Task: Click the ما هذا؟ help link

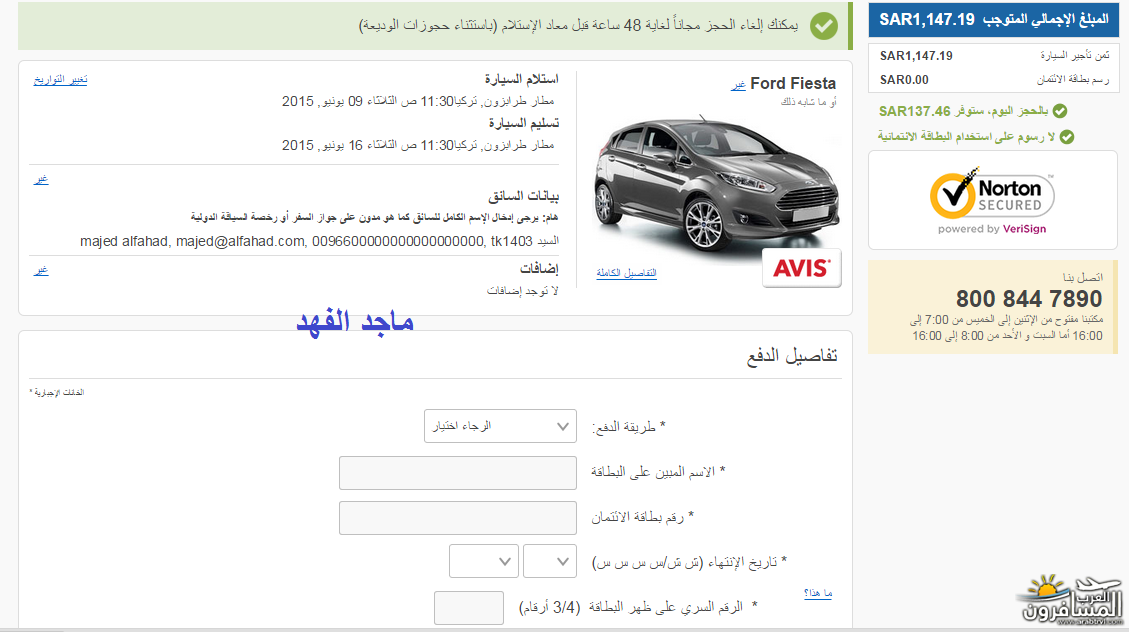Action: 818,593
